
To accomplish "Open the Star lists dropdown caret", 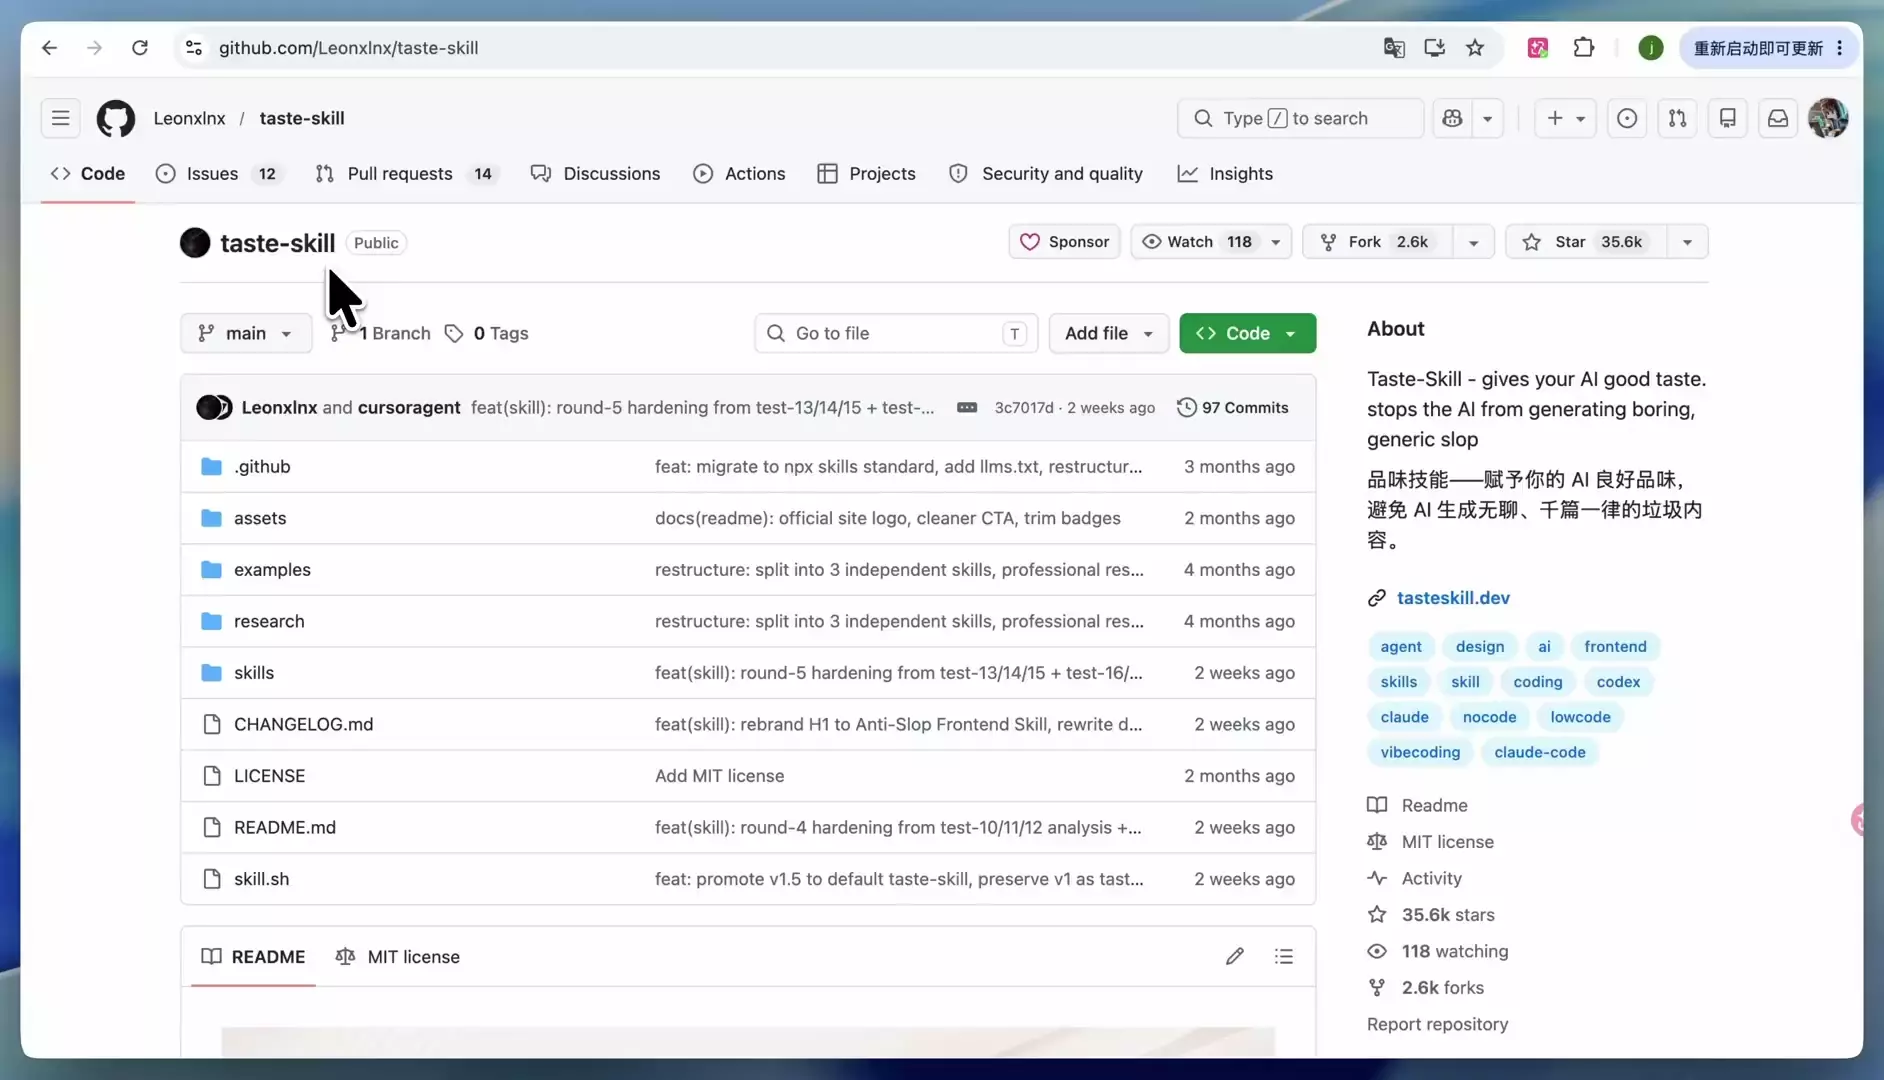I will [1687, 242].
